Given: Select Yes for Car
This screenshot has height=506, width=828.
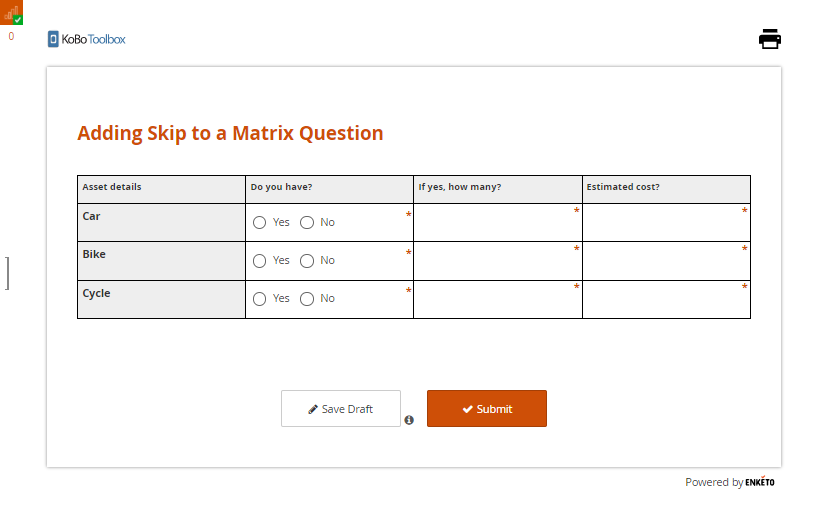Looking at the screenshot, I should [x=260, y=222].
